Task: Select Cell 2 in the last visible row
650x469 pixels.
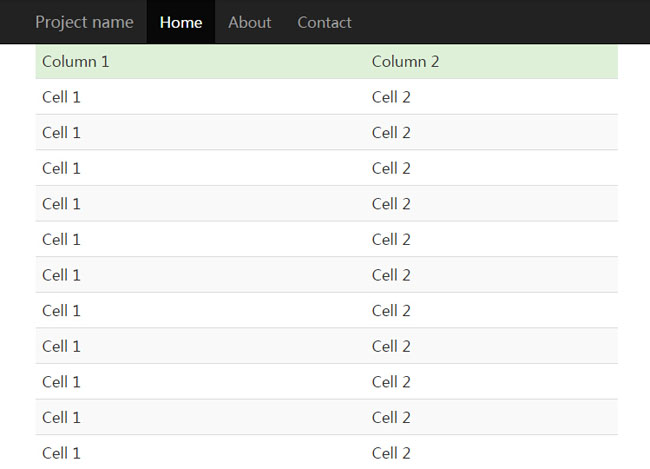Action: [391, 453]
